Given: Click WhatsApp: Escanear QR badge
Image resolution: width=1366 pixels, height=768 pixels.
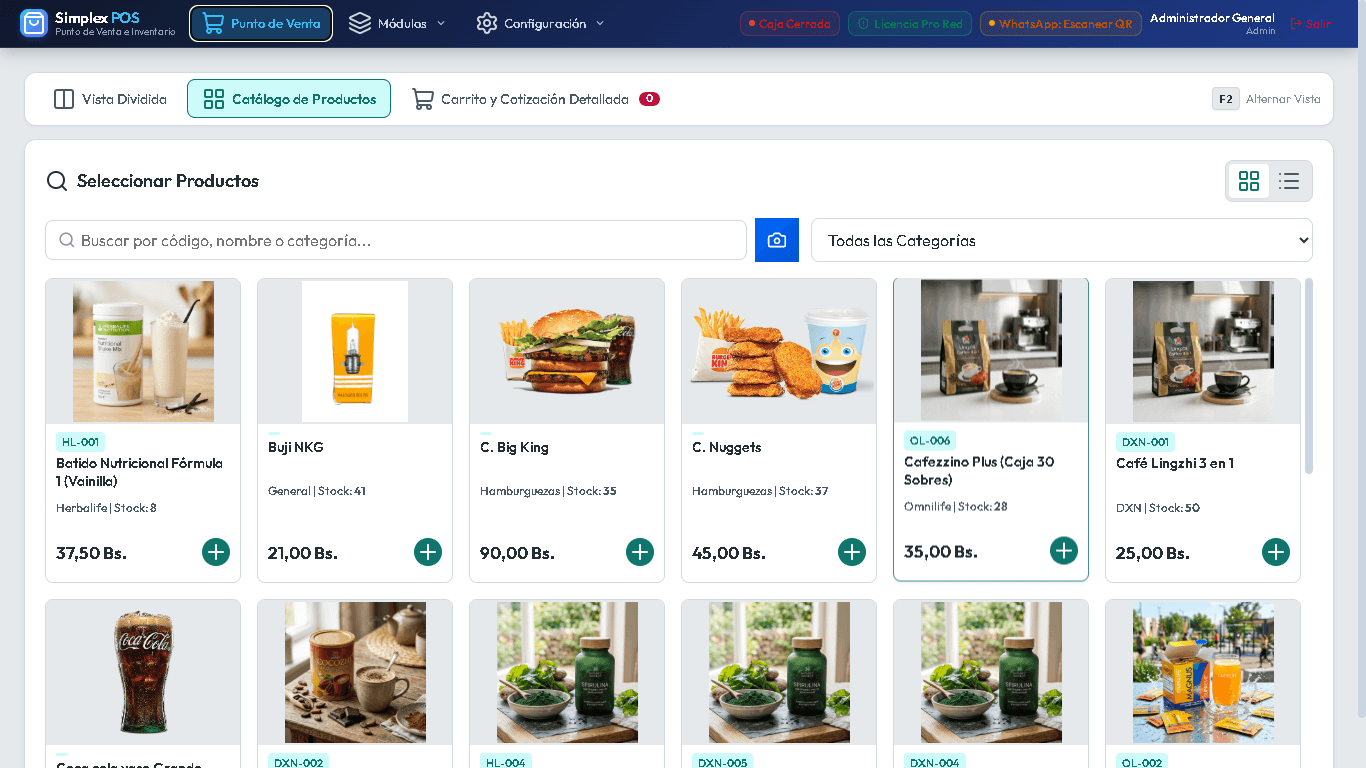Looking at the screenshot, I should pyautogui.click(x=1061, y=24).
